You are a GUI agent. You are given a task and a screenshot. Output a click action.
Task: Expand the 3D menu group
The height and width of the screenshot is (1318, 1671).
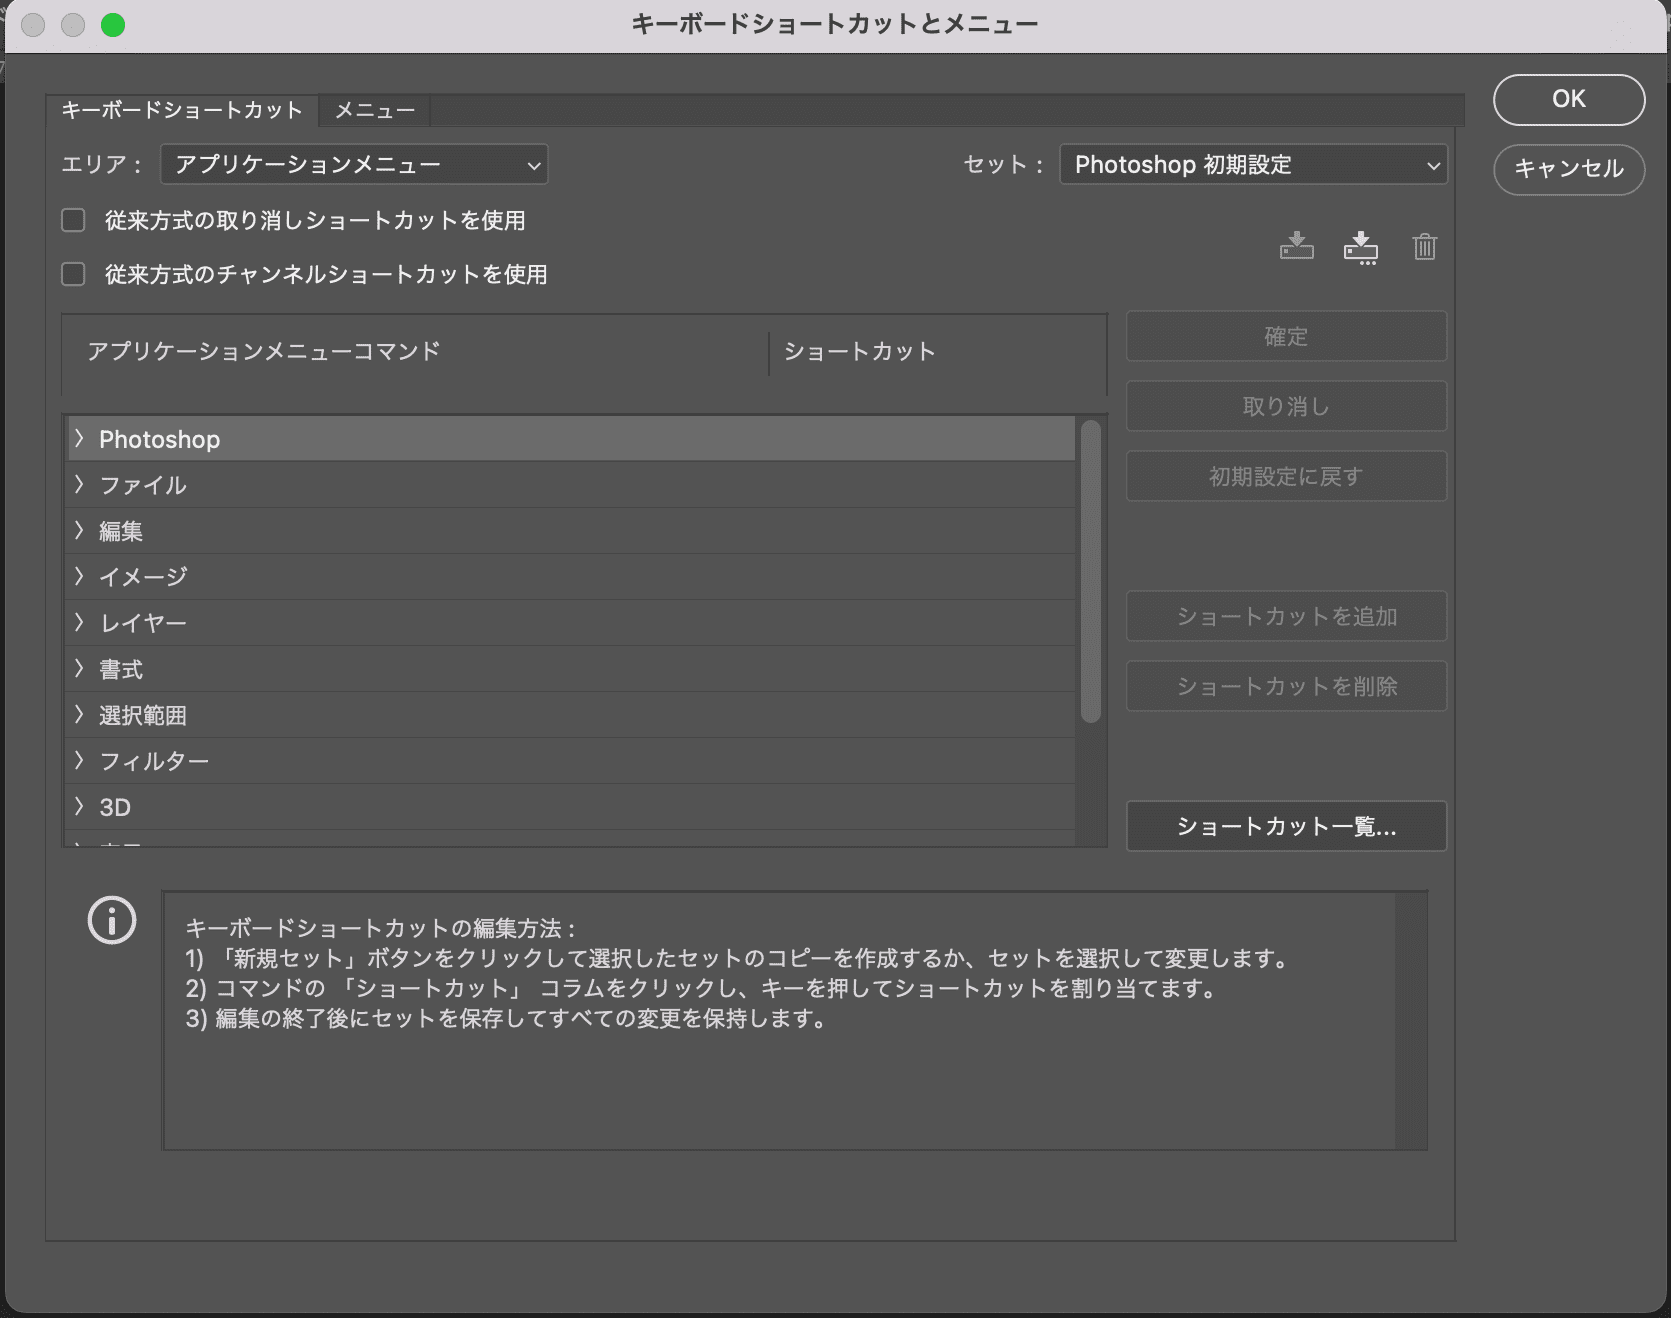[79, 806]
